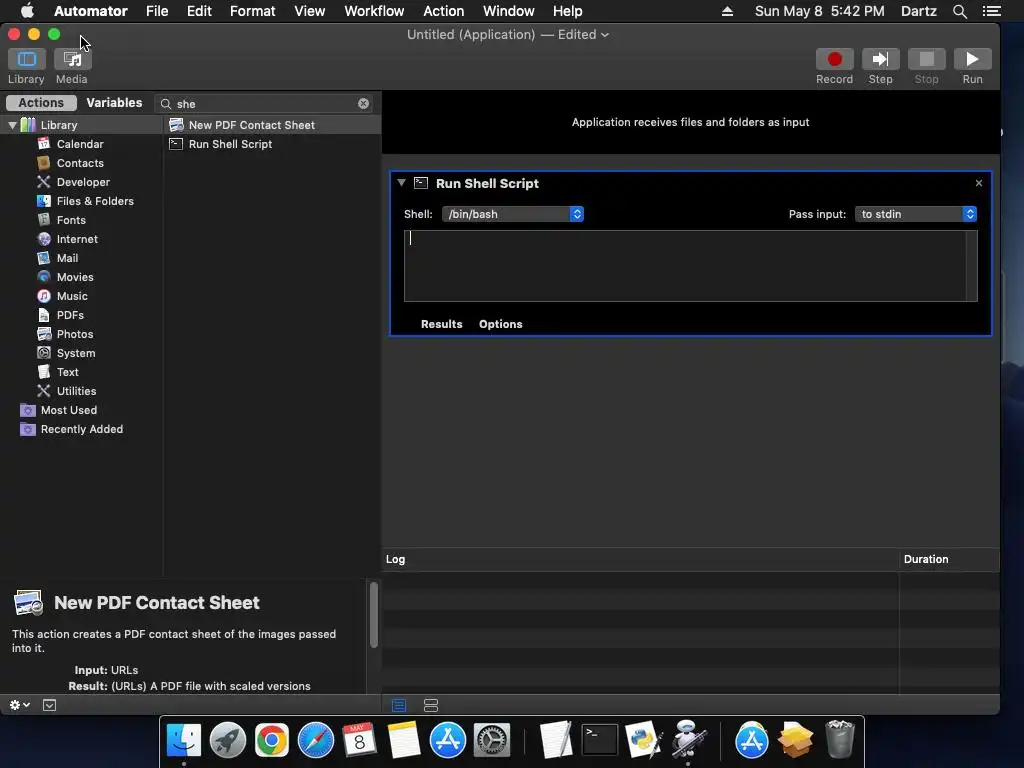This screenshot has height=768, width=1024.
Task: Open the Pass input dropdown
Action: click(x=916, y=214)
